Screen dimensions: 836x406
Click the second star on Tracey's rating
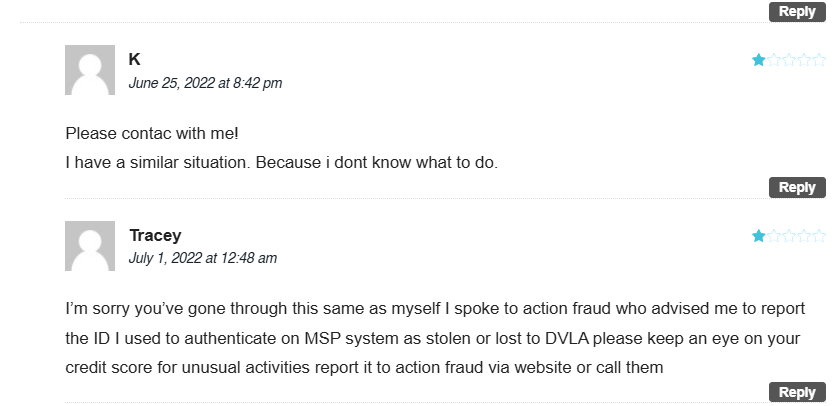[x=774, y=236]
